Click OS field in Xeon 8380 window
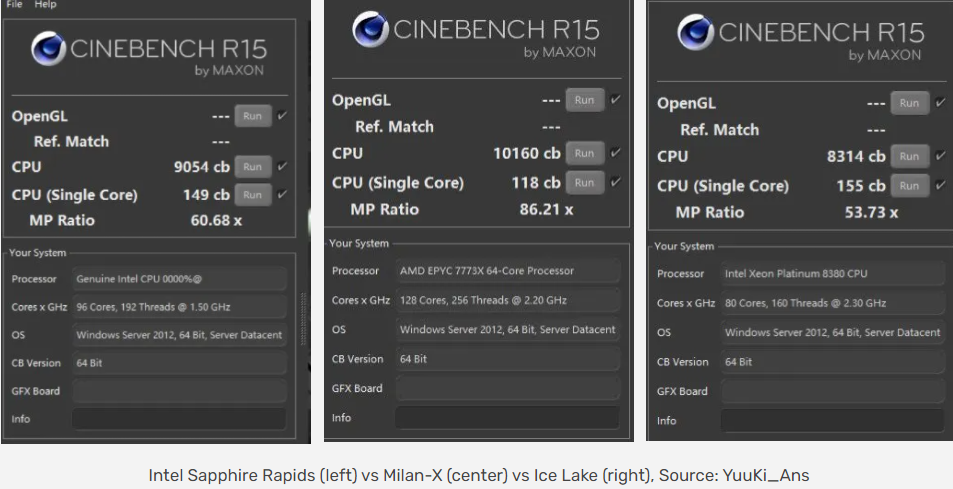The width and height of the screenshot is (953, 489). coord(833,332)
